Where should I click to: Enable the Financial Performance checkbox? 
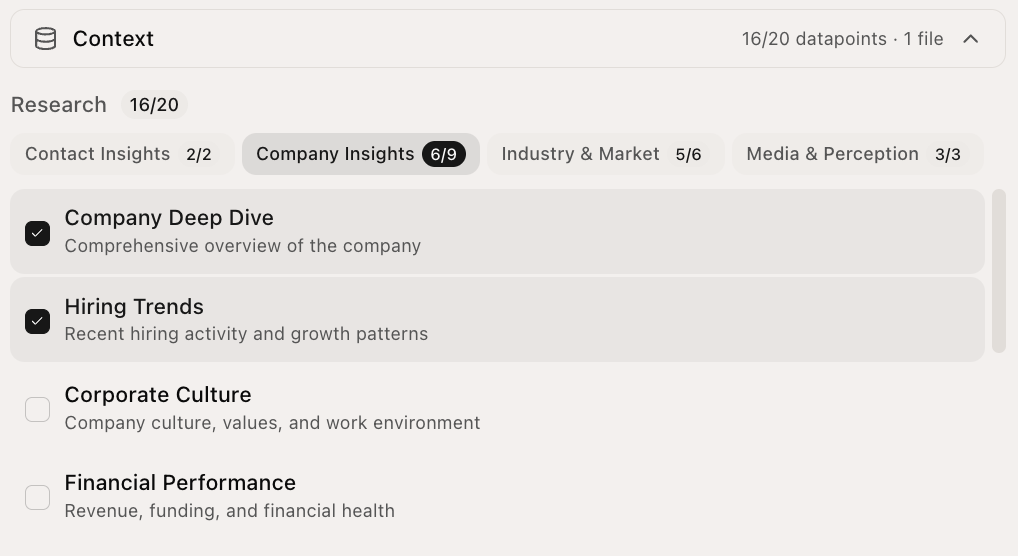pyautogui.click(x=38, y=498)
